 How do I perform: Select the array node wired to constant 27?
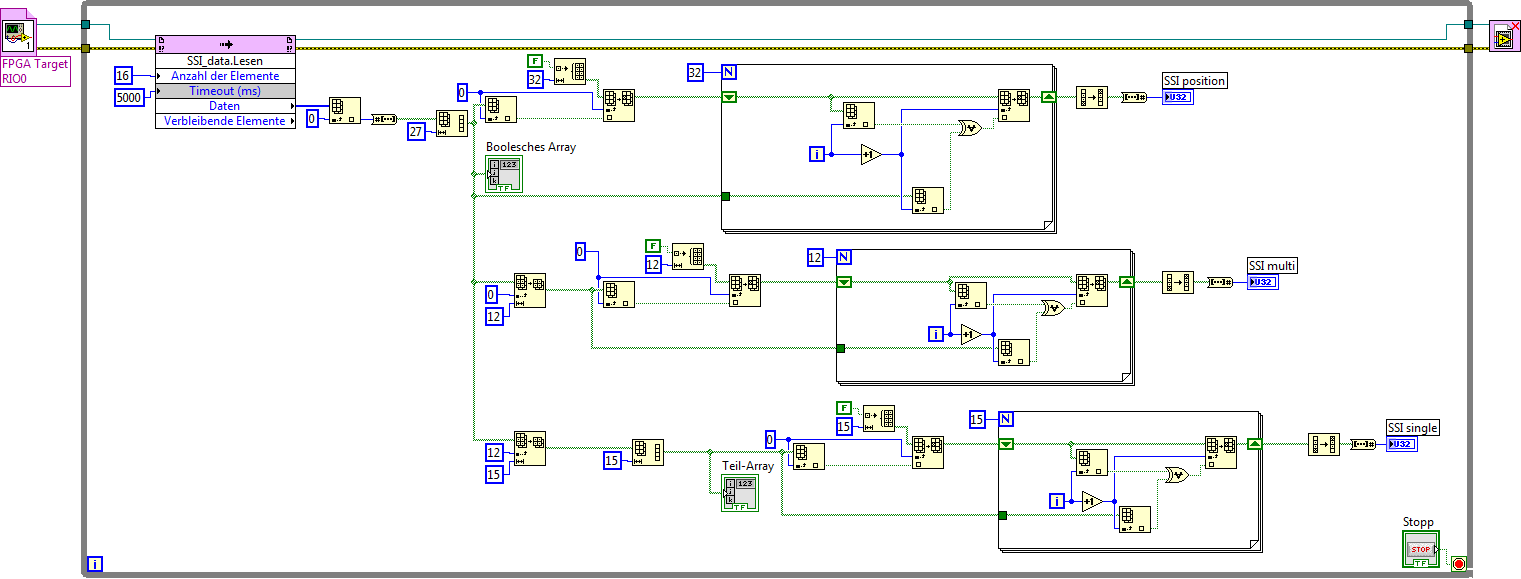coord(451,122)
